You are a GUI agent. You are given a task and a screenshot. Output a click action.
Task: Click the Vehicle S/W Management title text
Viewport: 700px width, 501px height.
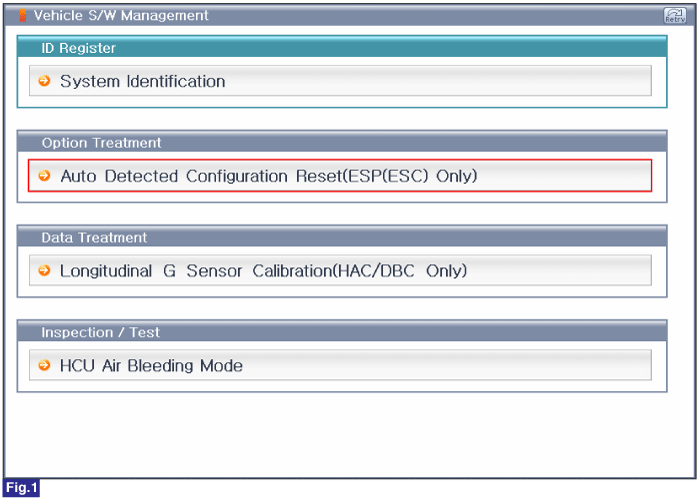[121, 16]
